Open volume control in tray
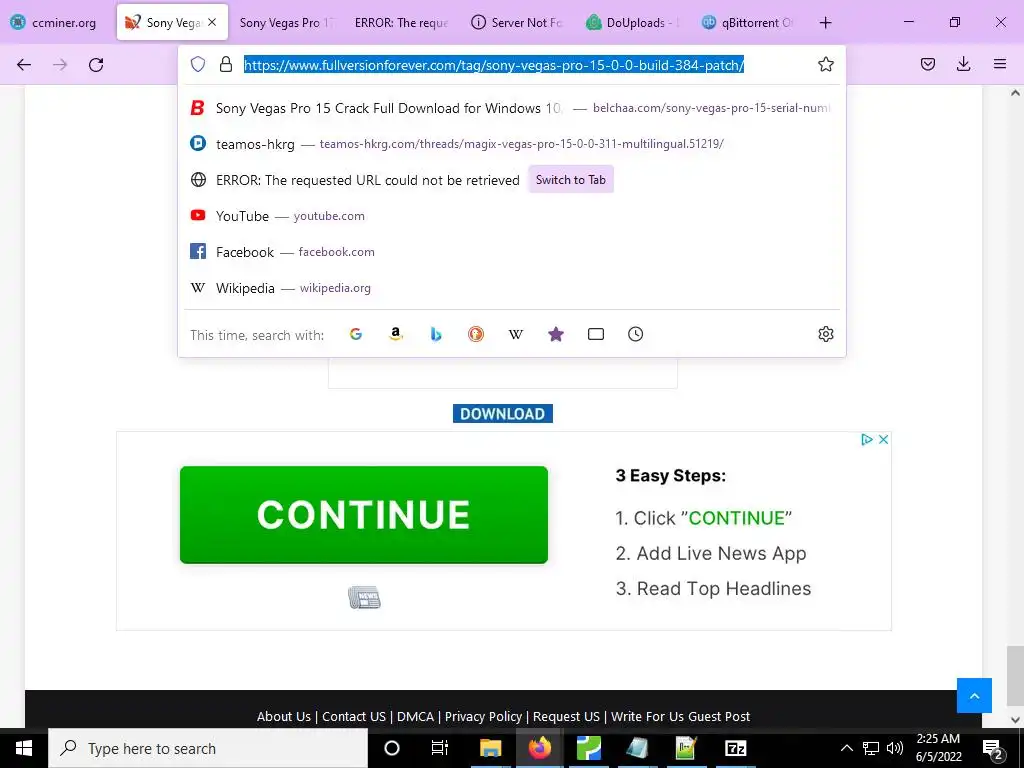 pos(895,748)
